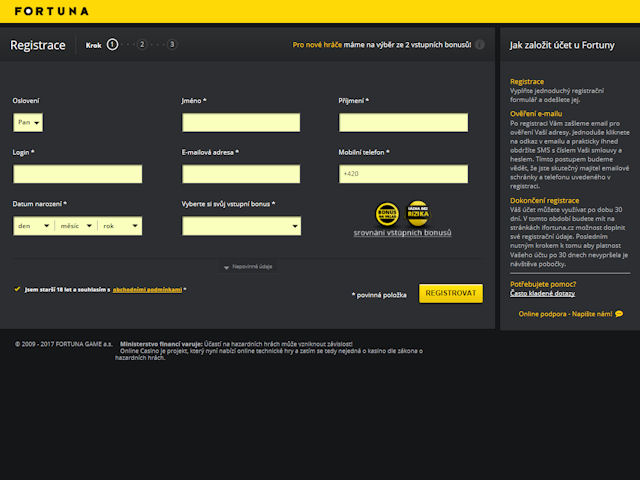Viewport: 640px width, 480px height.
Task: Open the měsíc dropdown
Action: tap(76, 226)
